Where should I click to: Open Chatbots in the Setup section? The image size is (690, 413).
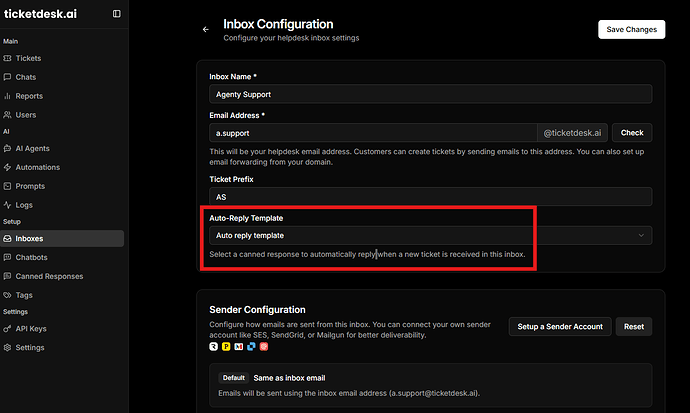31,257
